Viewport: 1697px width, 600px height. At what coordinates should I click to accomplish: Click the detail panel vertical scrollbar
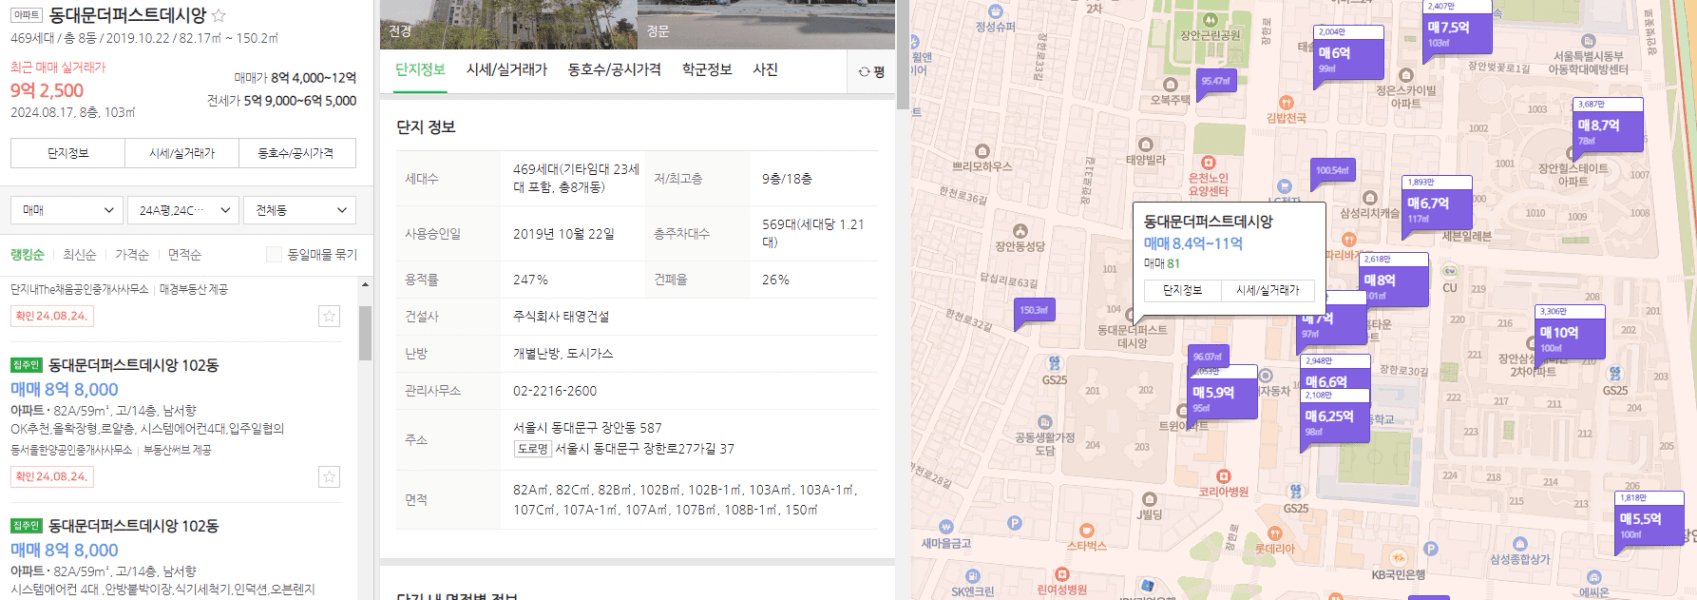pos(903,55)
